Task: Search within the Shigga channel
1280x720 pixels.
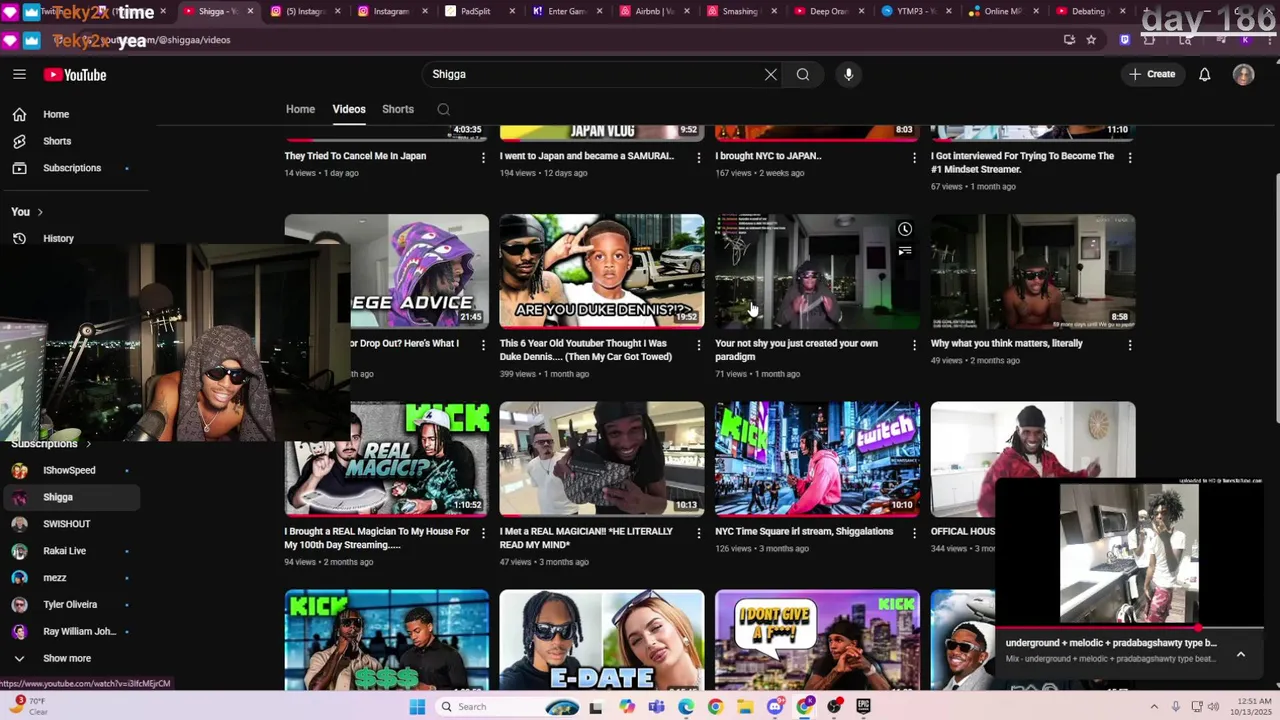Action: point(443,109)
